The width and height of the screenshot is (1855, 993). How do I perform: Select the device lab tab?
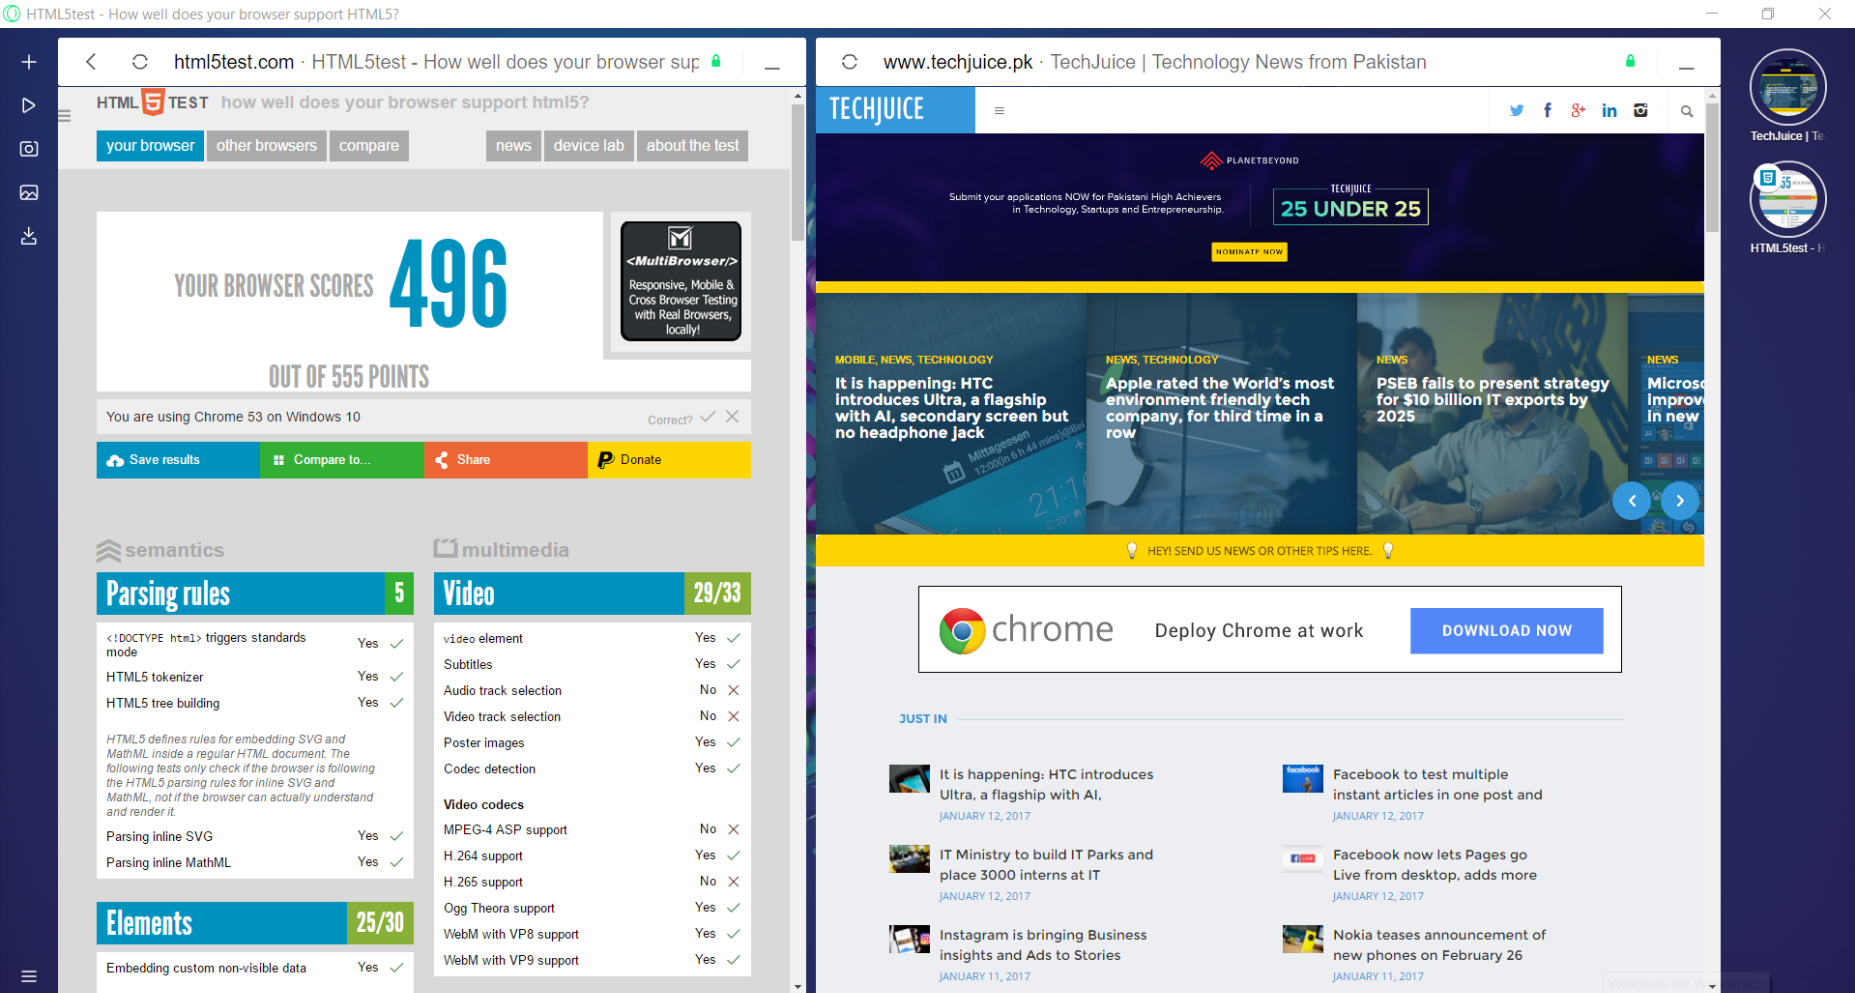click(x=588, y=146)
